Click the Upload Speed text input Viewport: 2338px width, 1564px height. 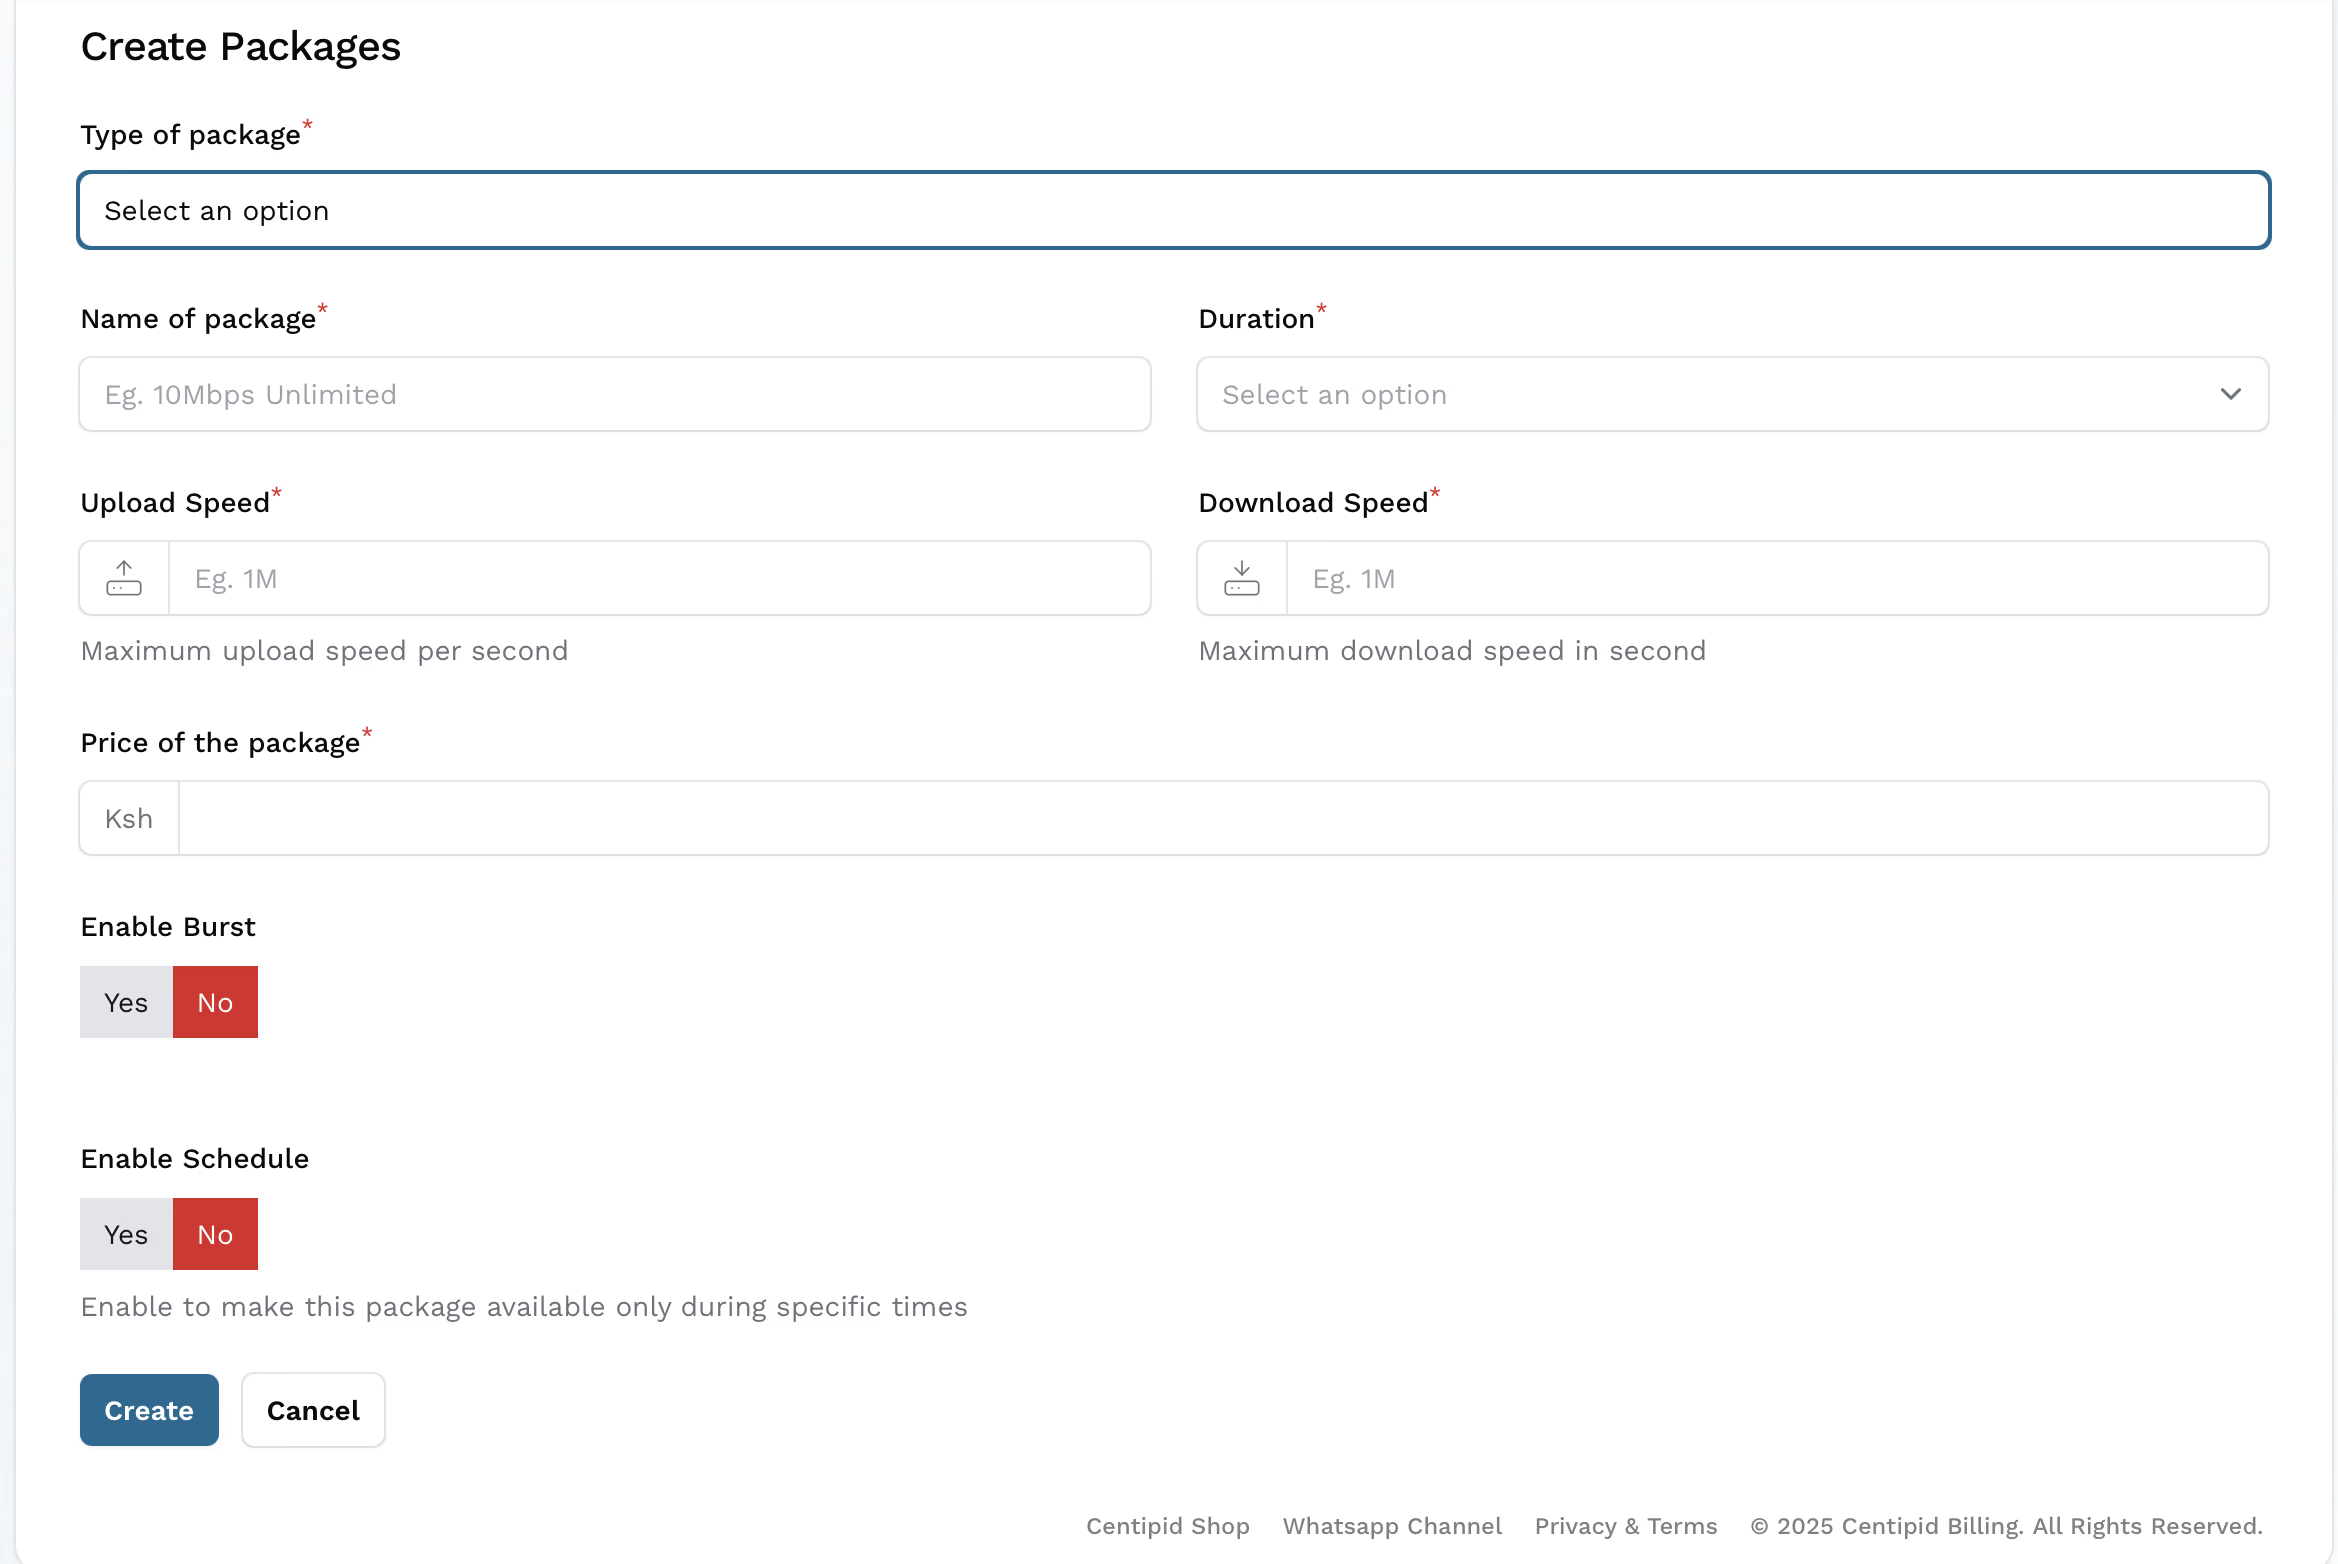click(x=659, y=579)
